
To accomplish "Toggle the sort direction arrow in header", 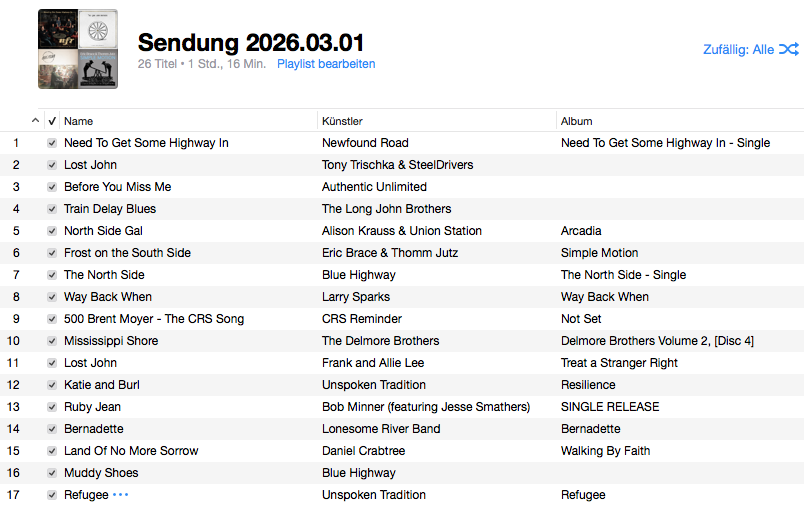I will pos(36,121).
